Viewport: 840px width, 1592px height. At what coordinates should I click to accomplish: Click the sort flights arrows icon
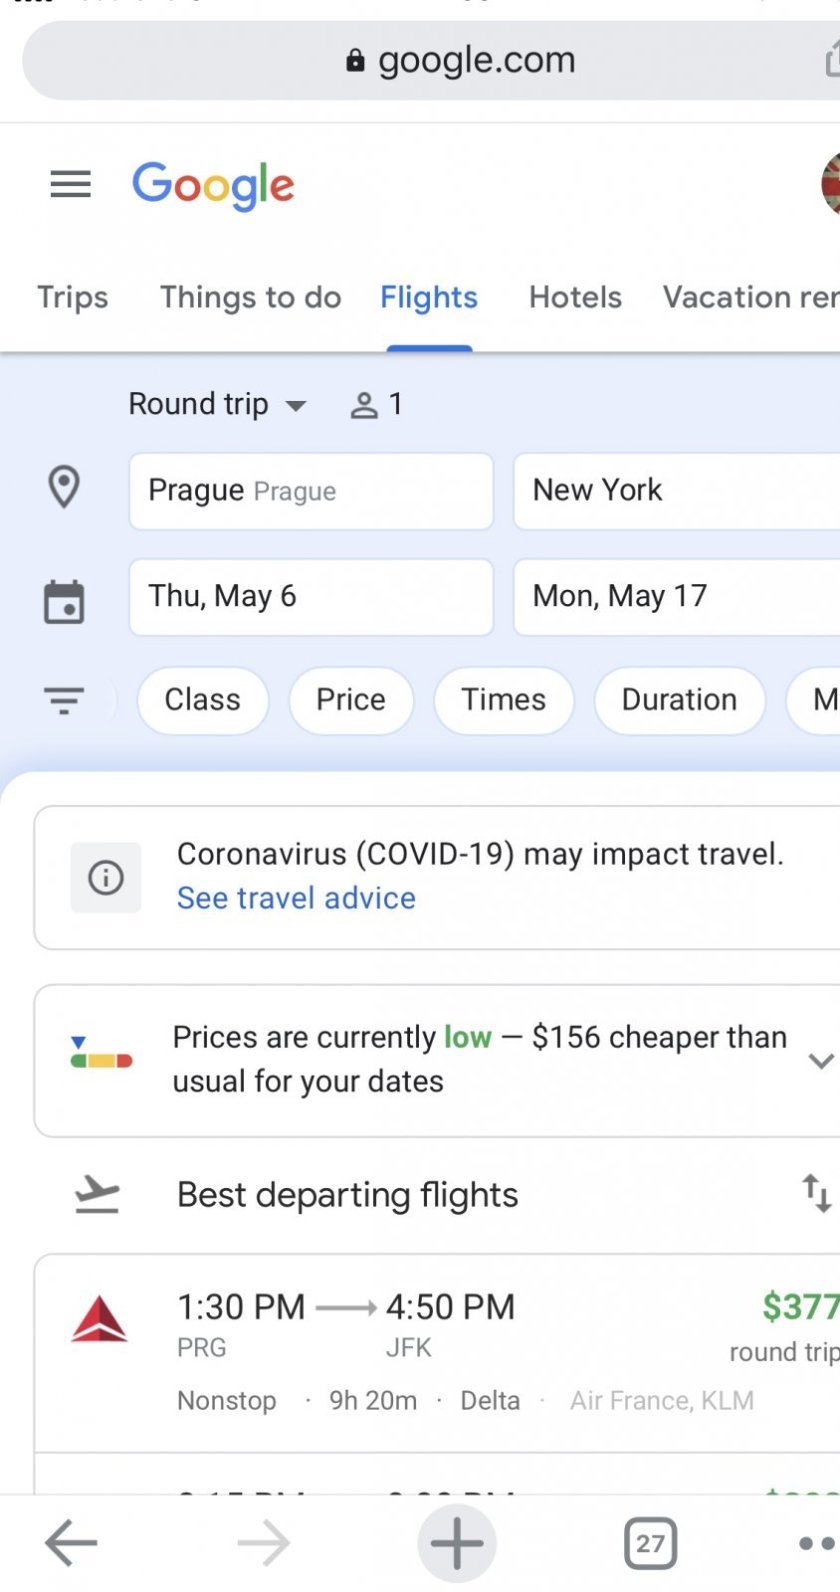tap(816, 1193)
